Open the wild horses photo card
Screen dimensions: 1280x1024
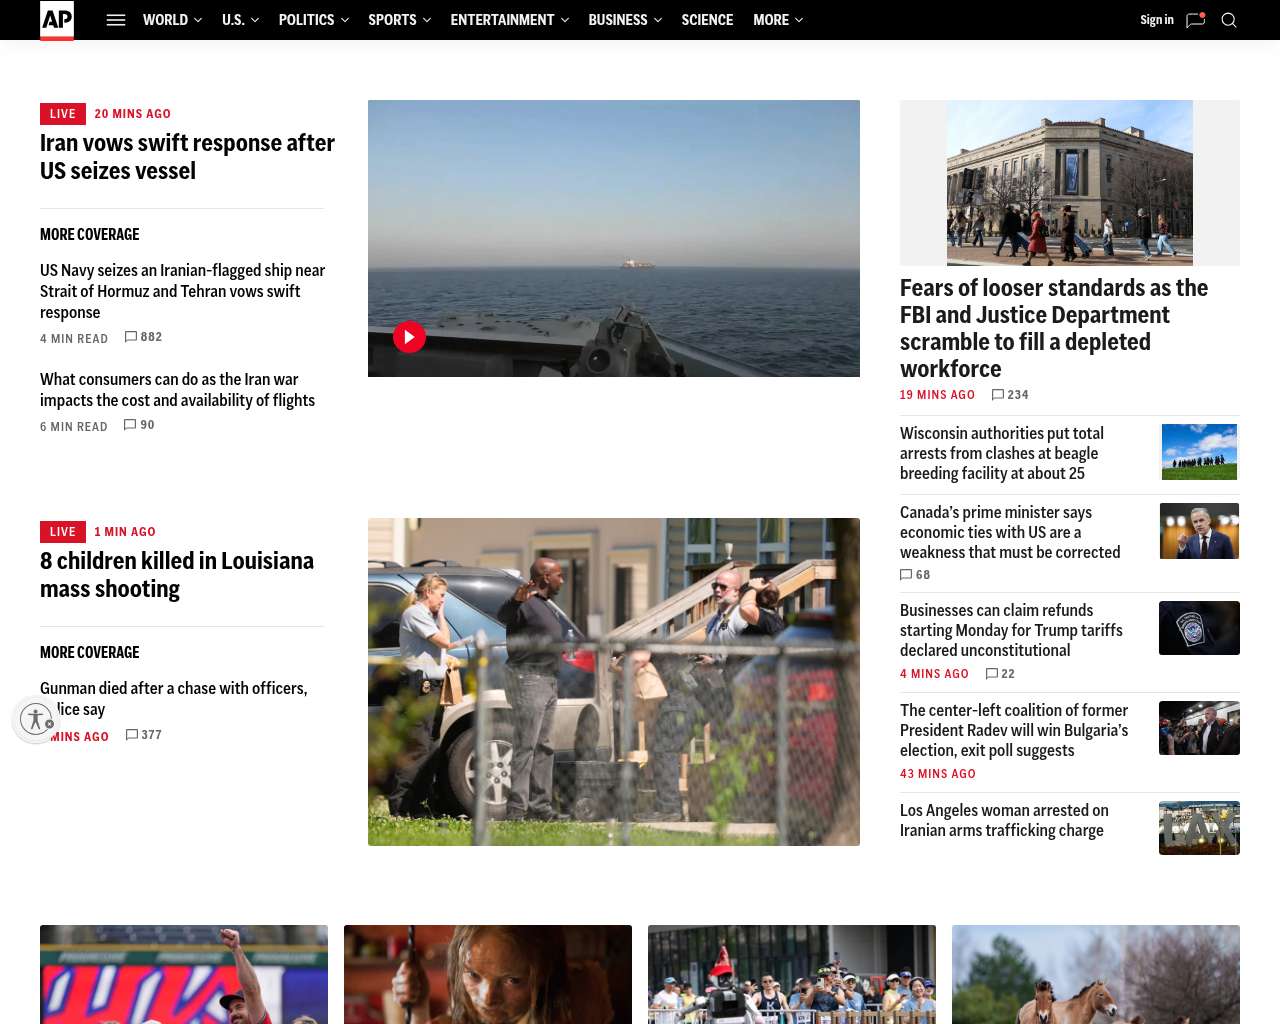[x=1096, y=974]
